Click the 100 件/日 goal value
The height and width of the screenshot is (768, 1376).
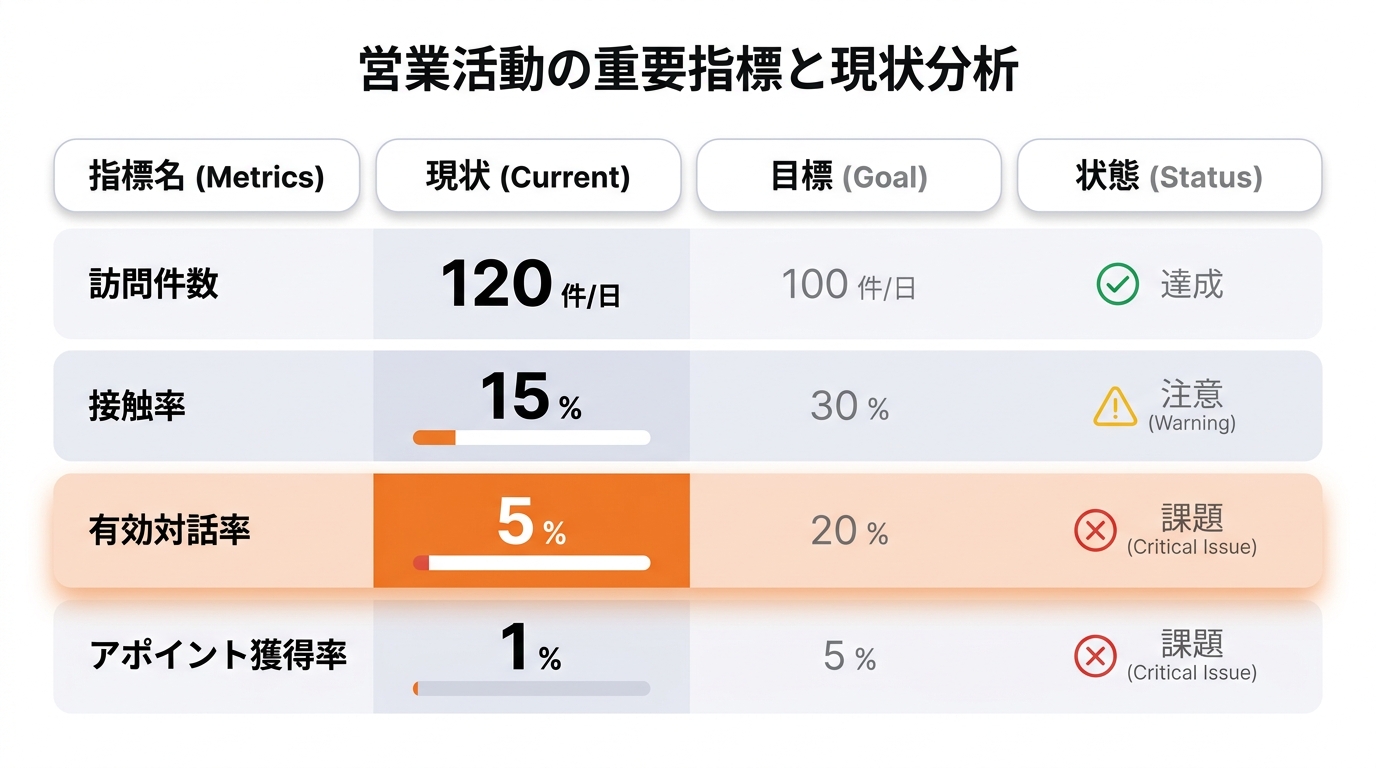coord(849,286)
